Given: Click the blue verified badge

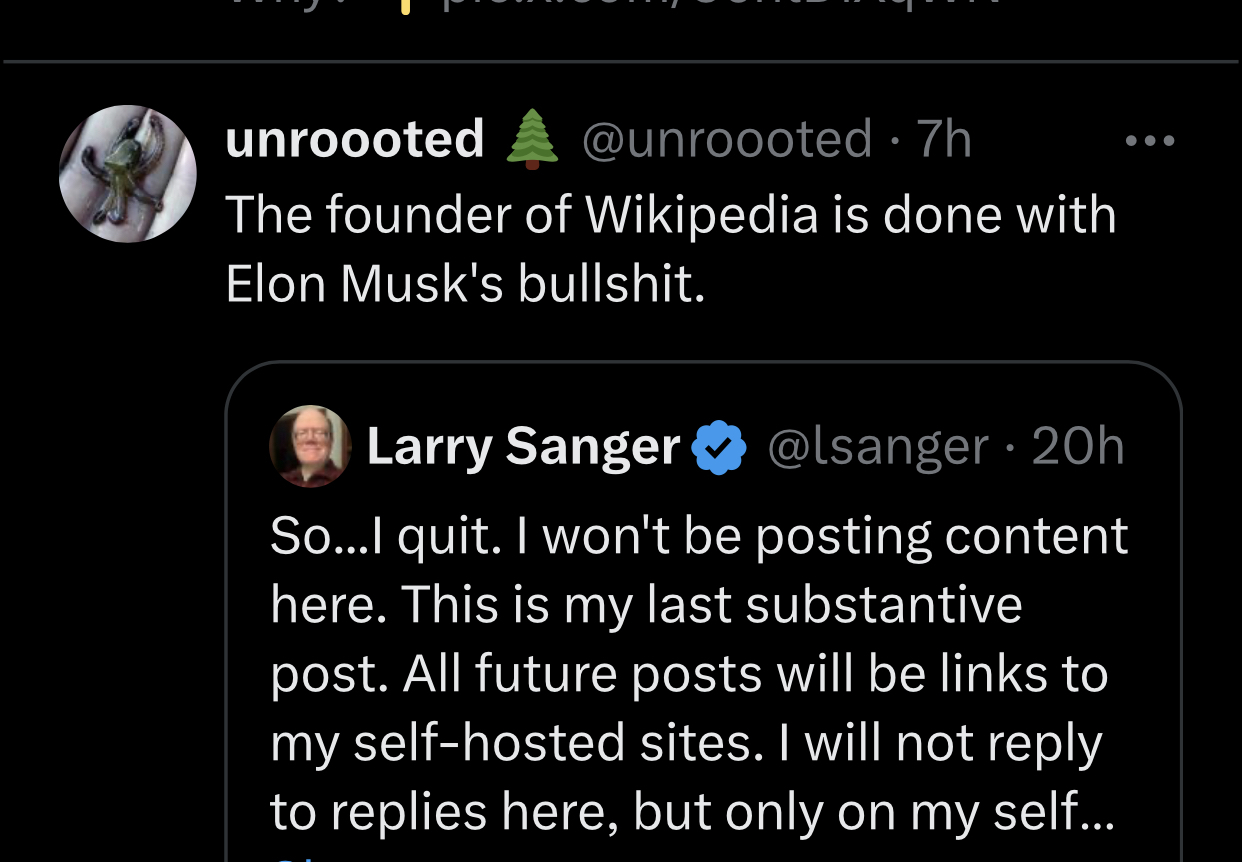Looking at the screenshot, I should (x=720, y=447).
